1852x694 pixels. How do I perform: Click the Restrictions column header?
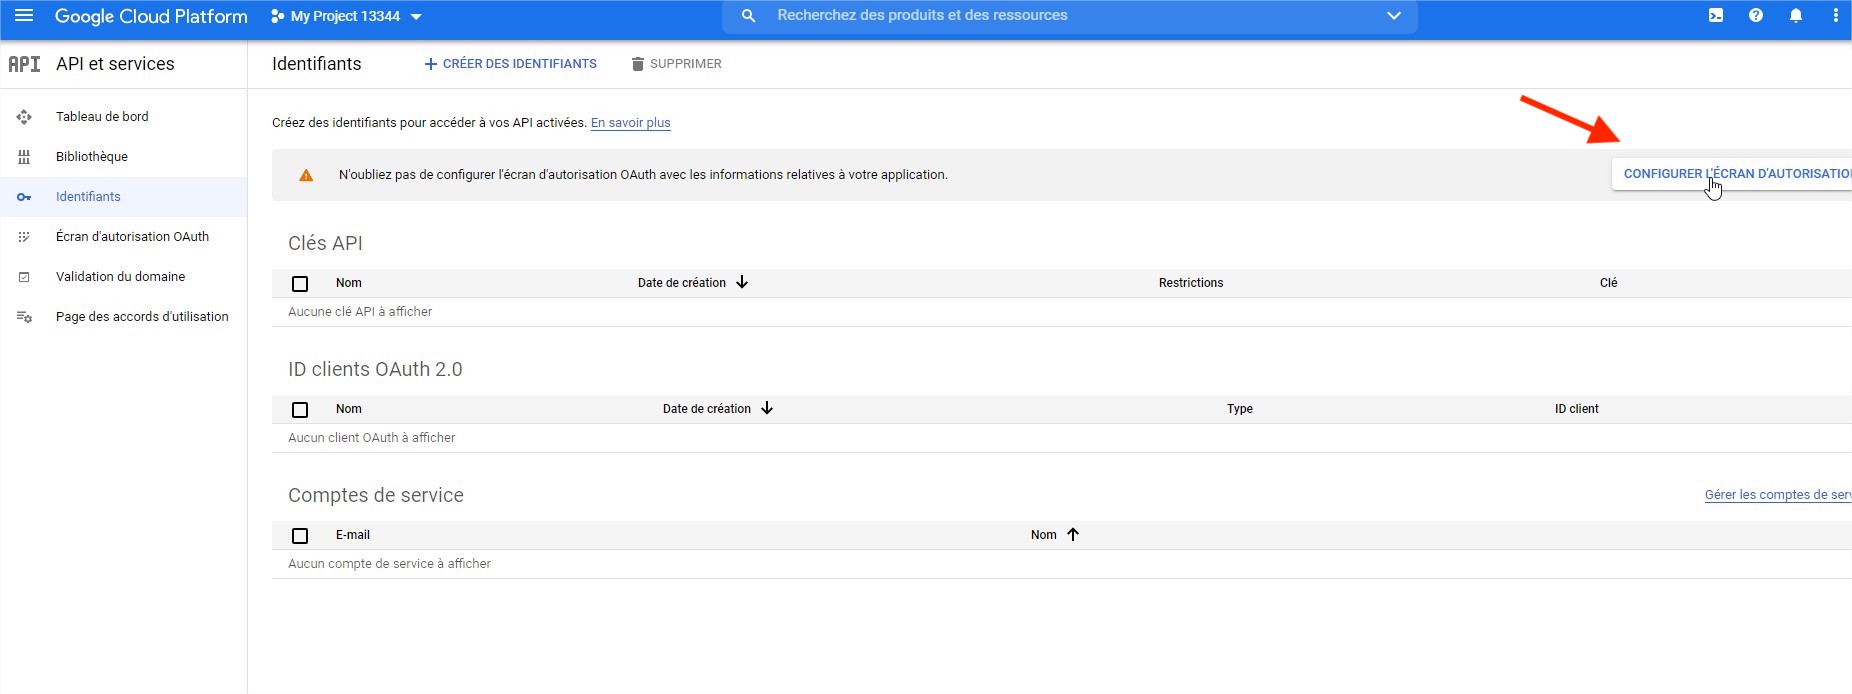1191,283
